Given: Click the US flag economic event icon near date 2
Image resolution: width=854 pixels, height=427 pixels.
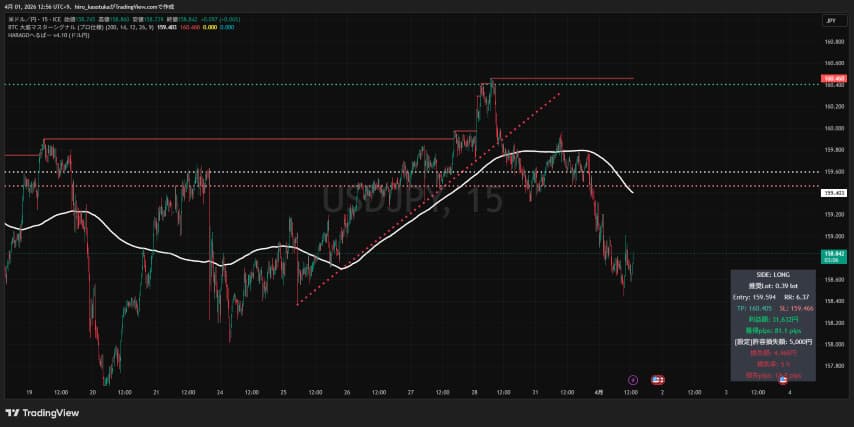Looking at the screenshot, I should pos(660,380).
